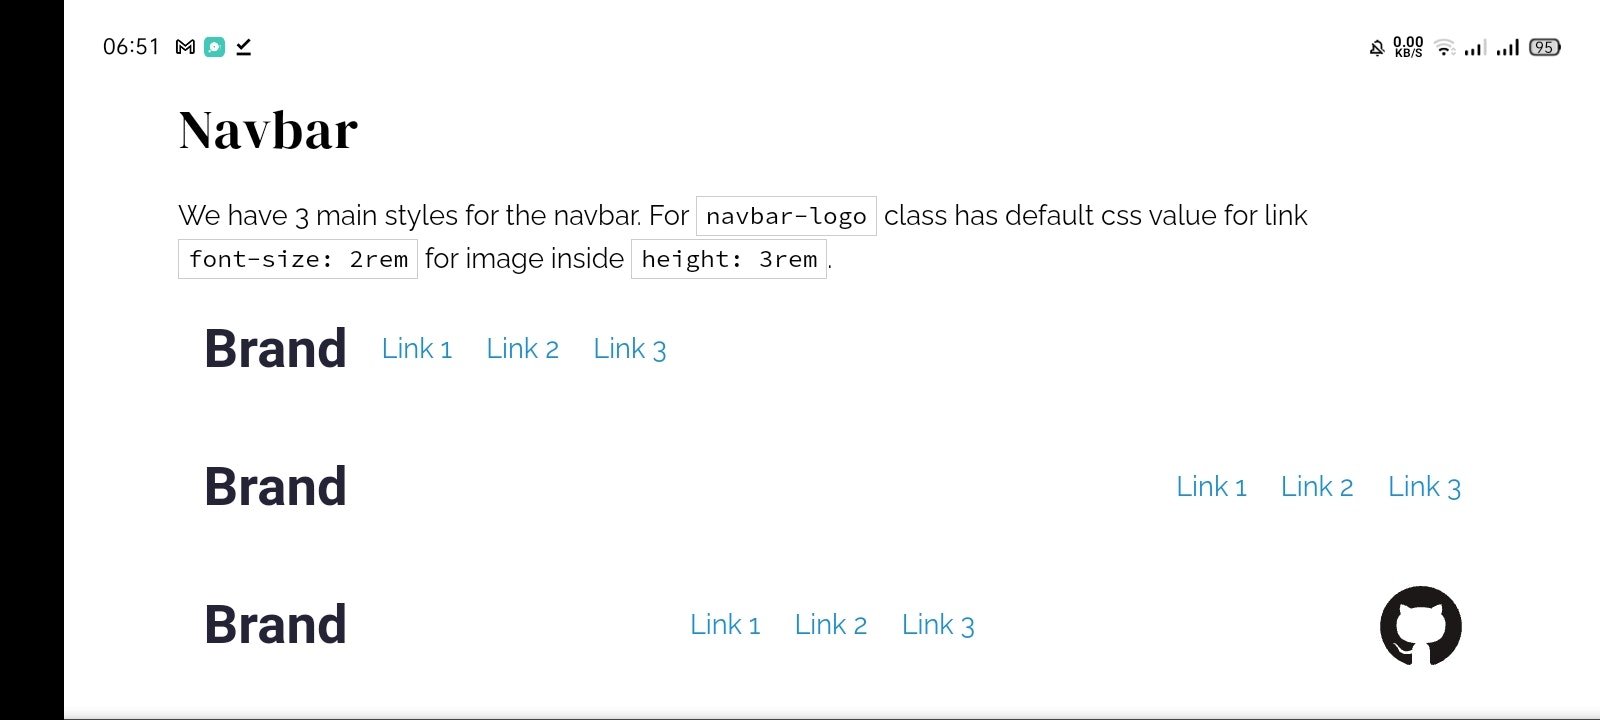This screenshot has height=720, width=1600.
Task: Select the navbar-logo inline code snippet
Action: point(786,215)
